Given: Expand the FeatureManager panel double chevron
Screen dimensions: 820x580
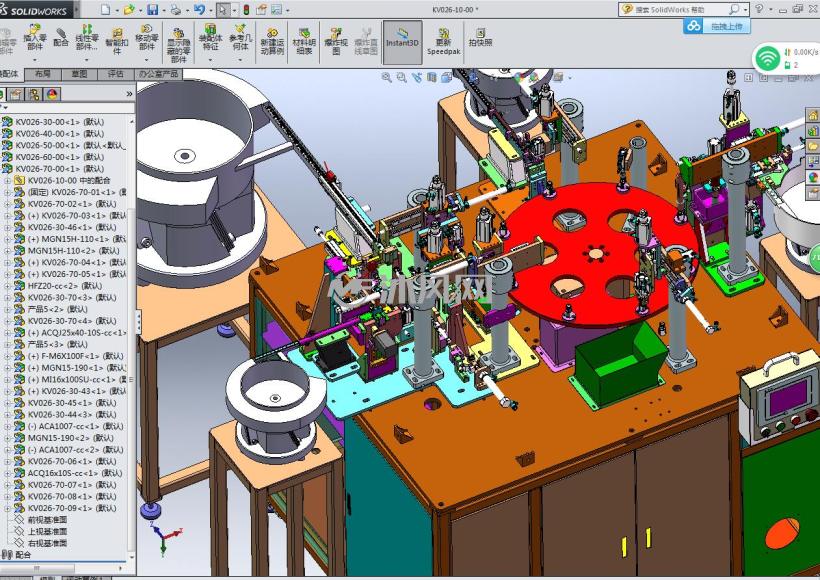Looking at the screenshot, I should coord(129,94).
